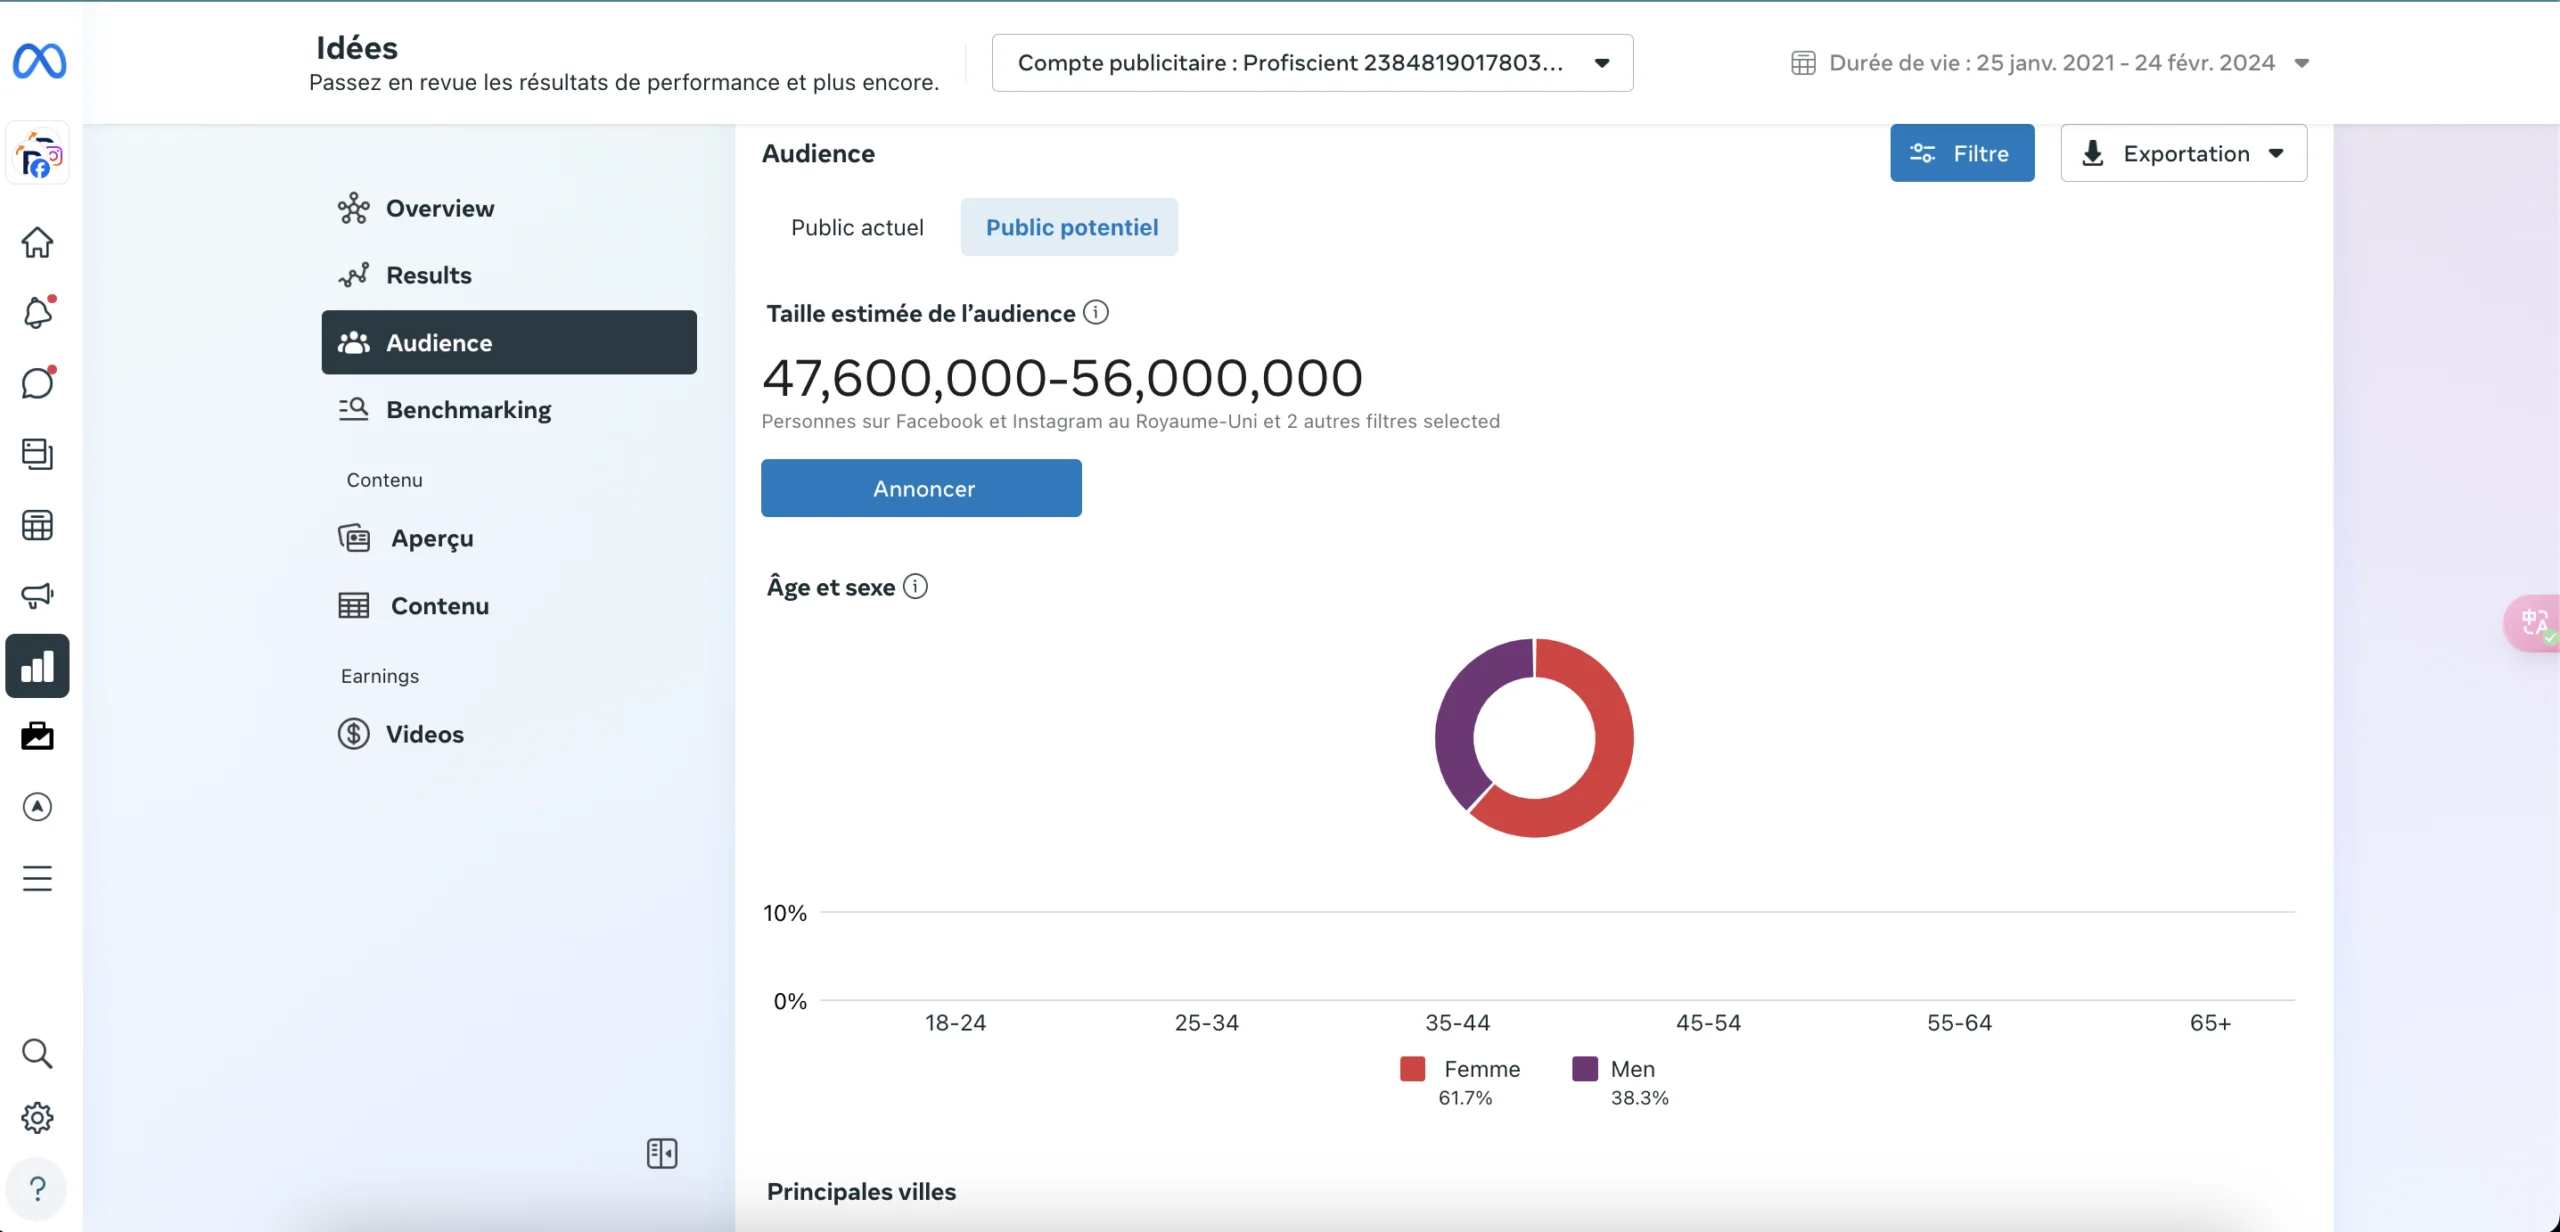Screen dimensions: 2560x1232
Task: Click the Meta logo icon
Action: point(39,61)
